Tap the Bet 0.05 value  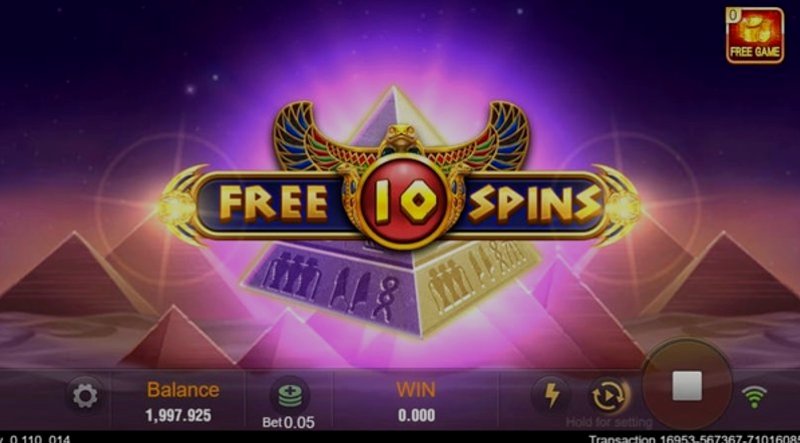(x=288, y=422)
